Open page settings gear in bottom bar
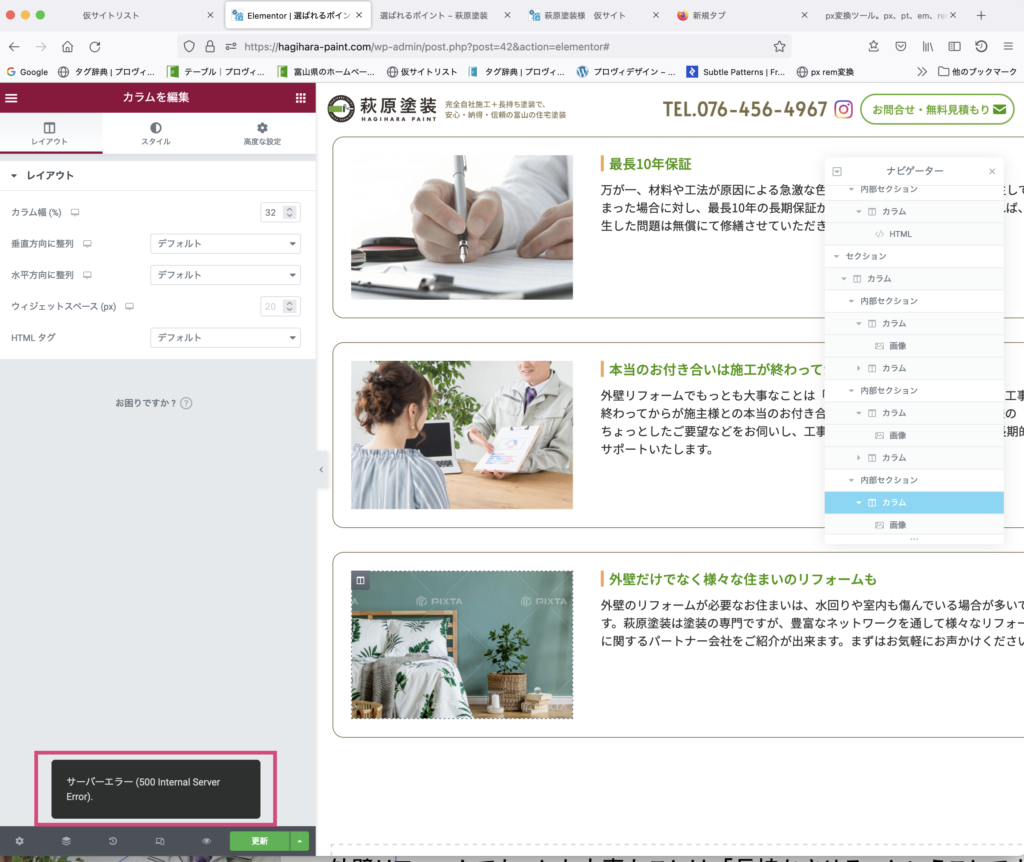 point(19,841)
